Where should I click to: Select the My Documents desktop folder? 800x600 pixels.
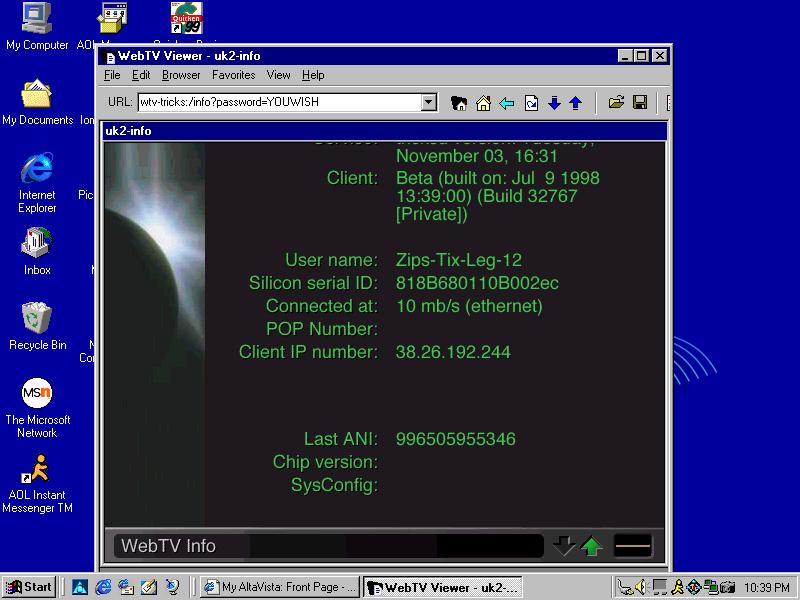(x=37, y=102)
